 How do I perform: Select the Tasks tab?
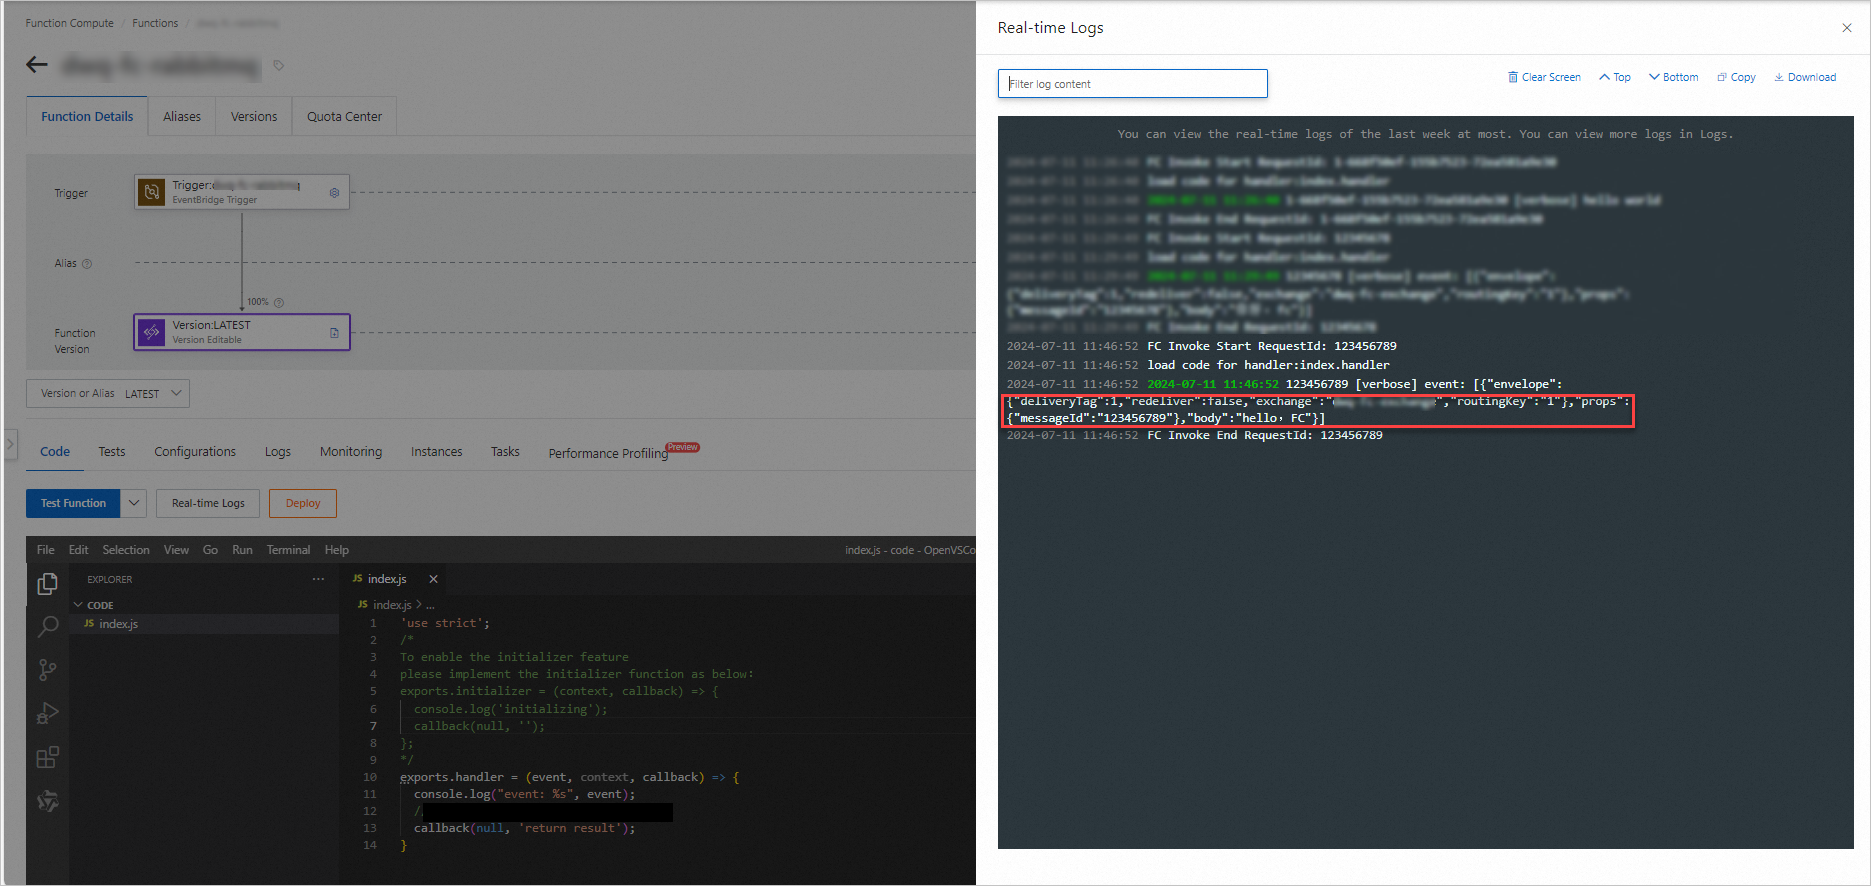[x=505, y=452]
